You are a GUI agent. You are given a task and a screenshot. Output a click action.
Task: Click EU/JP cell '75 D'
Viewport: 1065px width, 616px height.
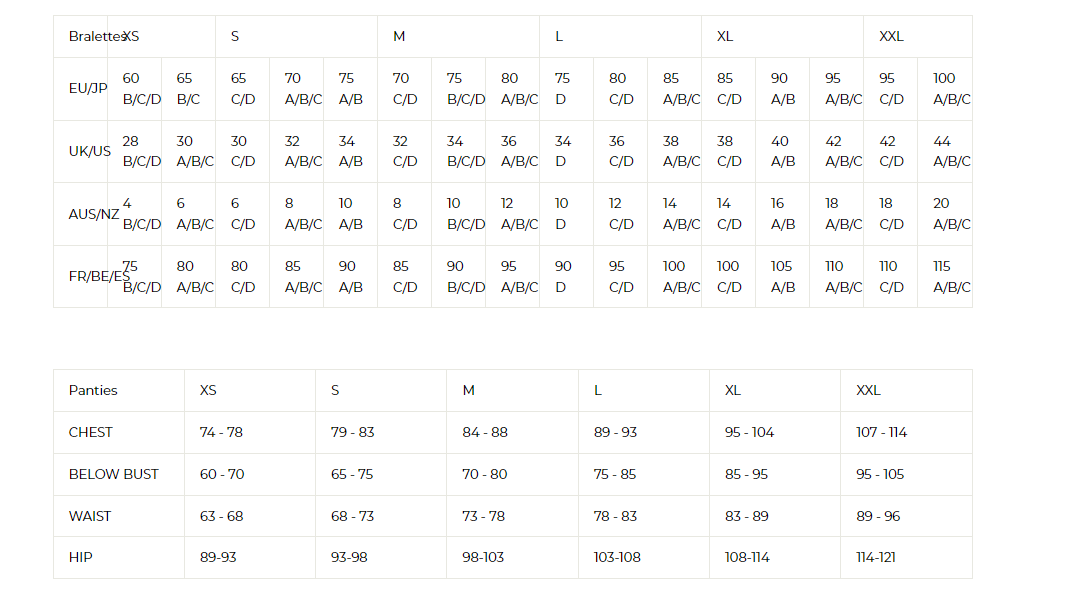[566, 89]
